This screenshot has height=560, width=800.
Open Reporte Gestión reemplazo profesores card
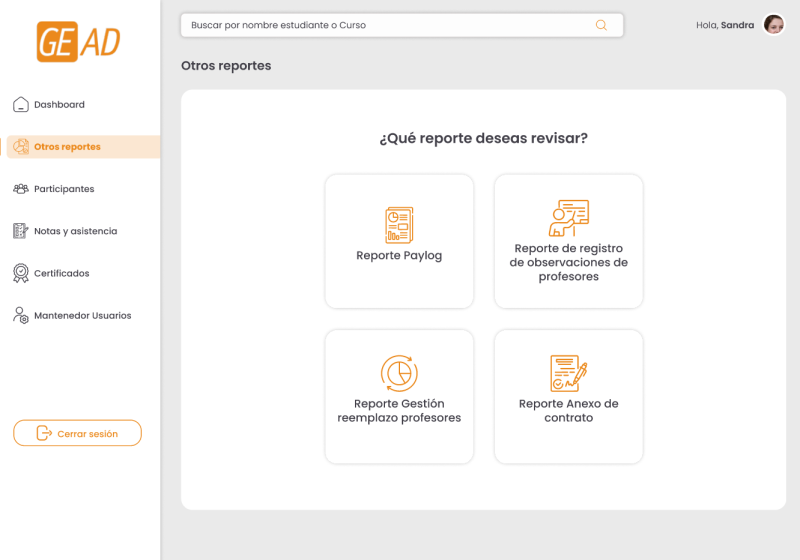point(399,396)
